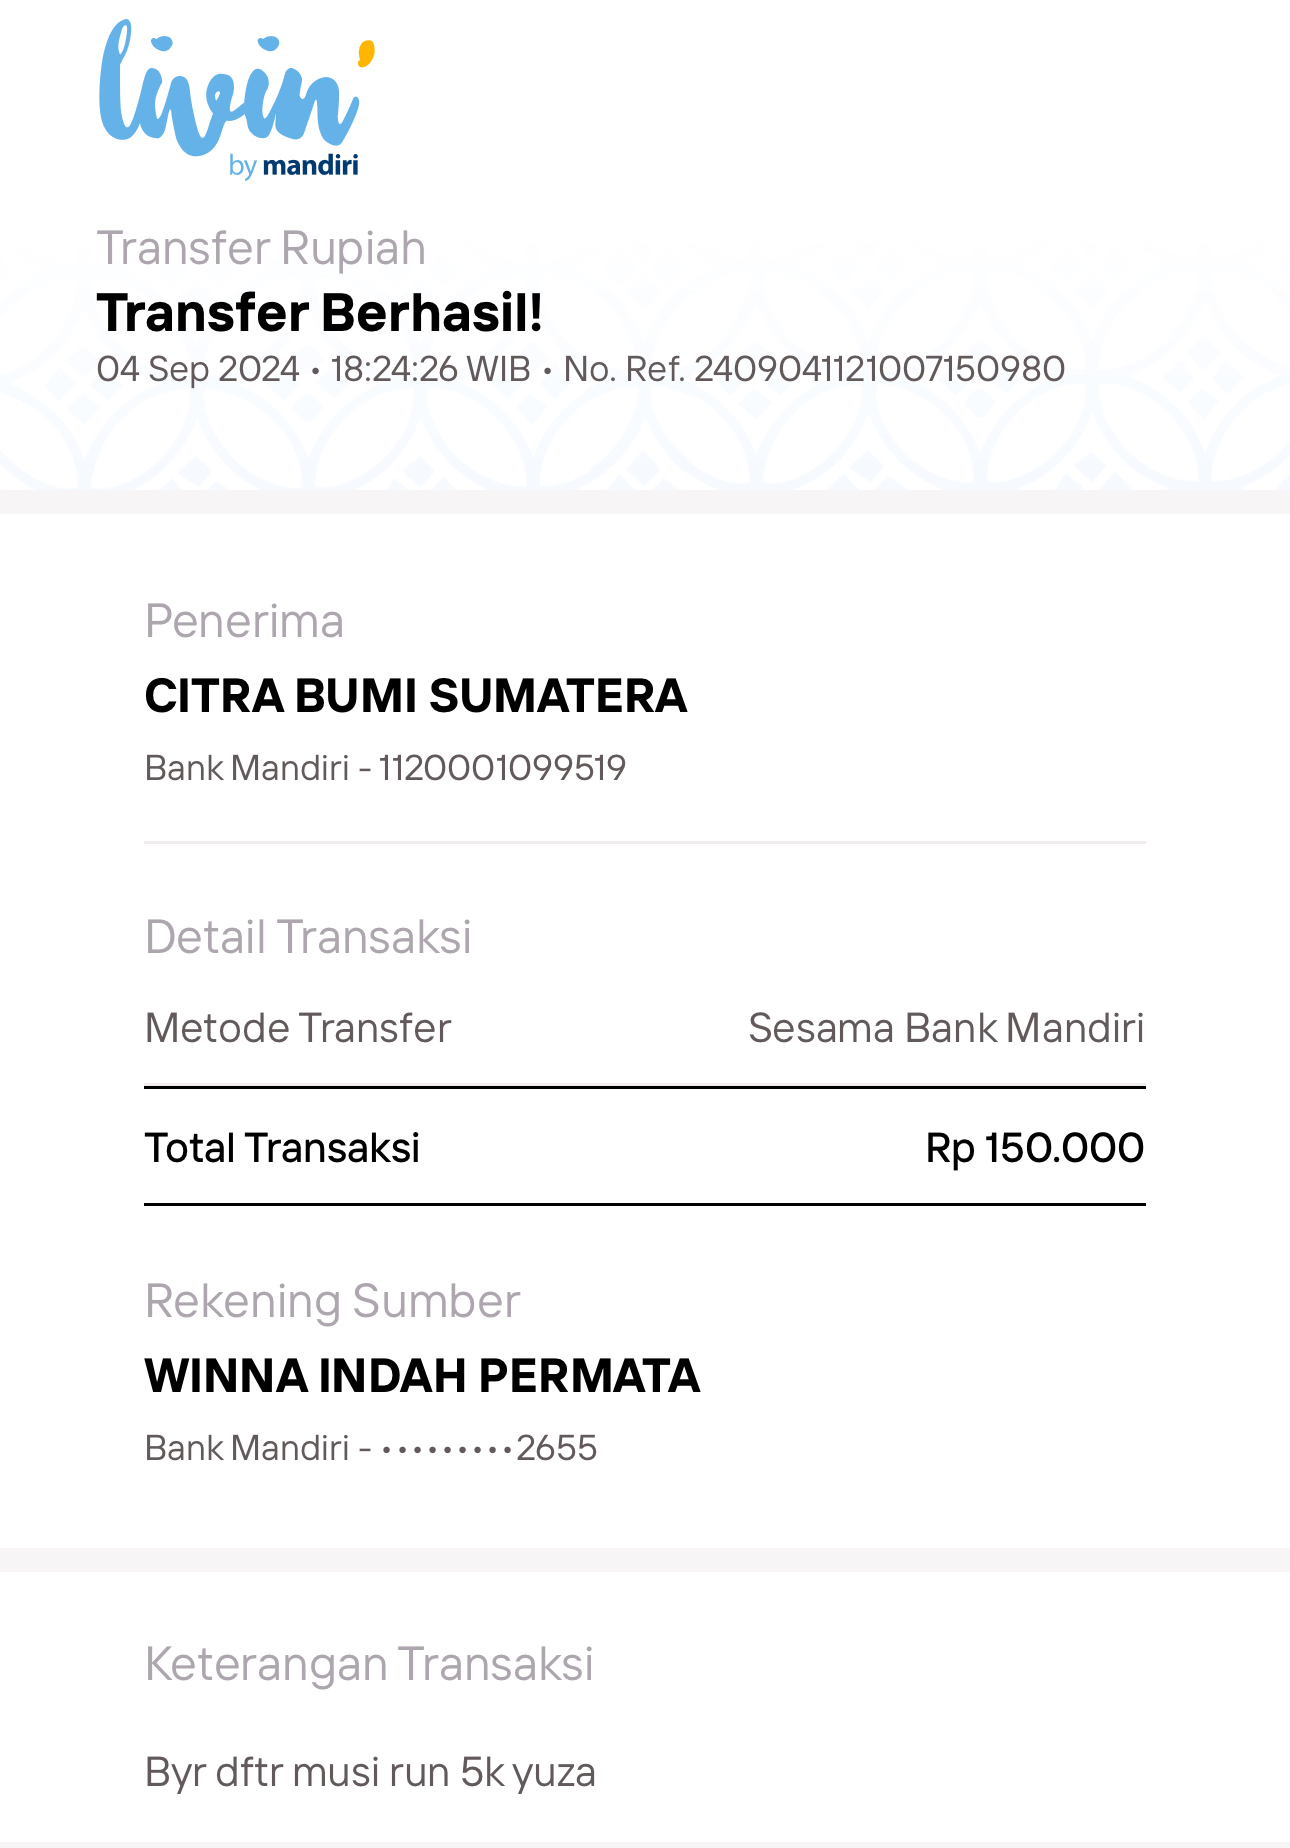Click the orange apostrophe in Livin' logo
The height and width of the screenshot is (1848, 1290).
pyautogui.click(x=366, y=54)
